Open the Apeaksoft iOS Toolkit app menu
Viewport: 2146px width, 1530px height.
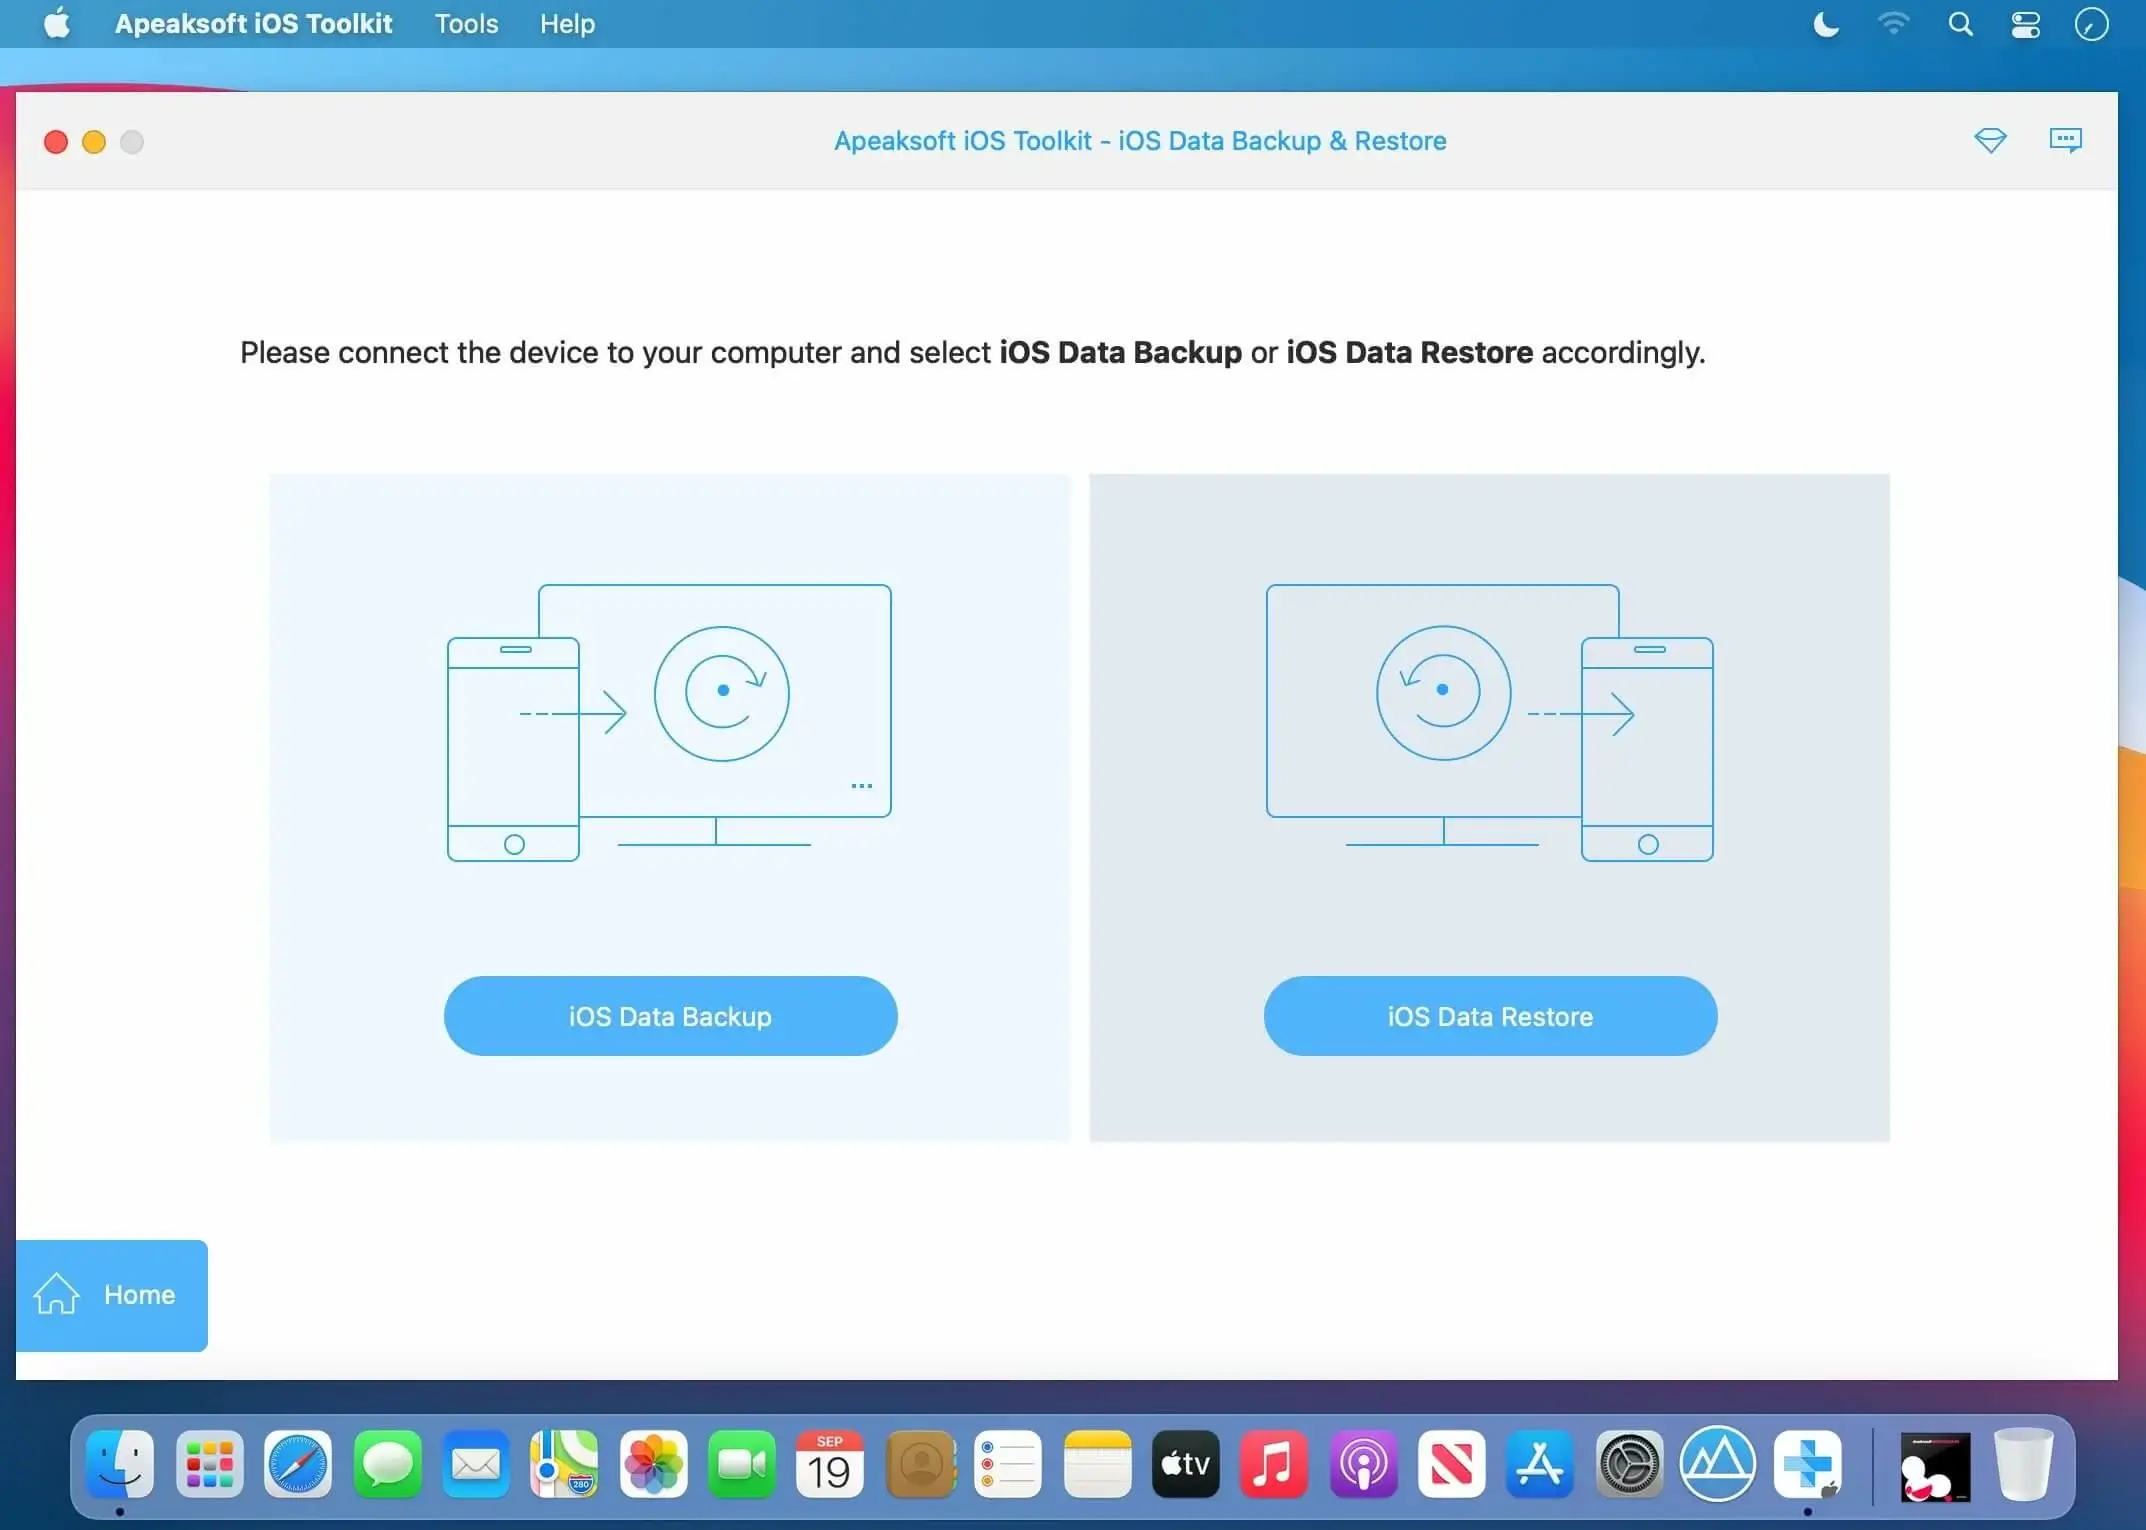click(x=253, y=24)
